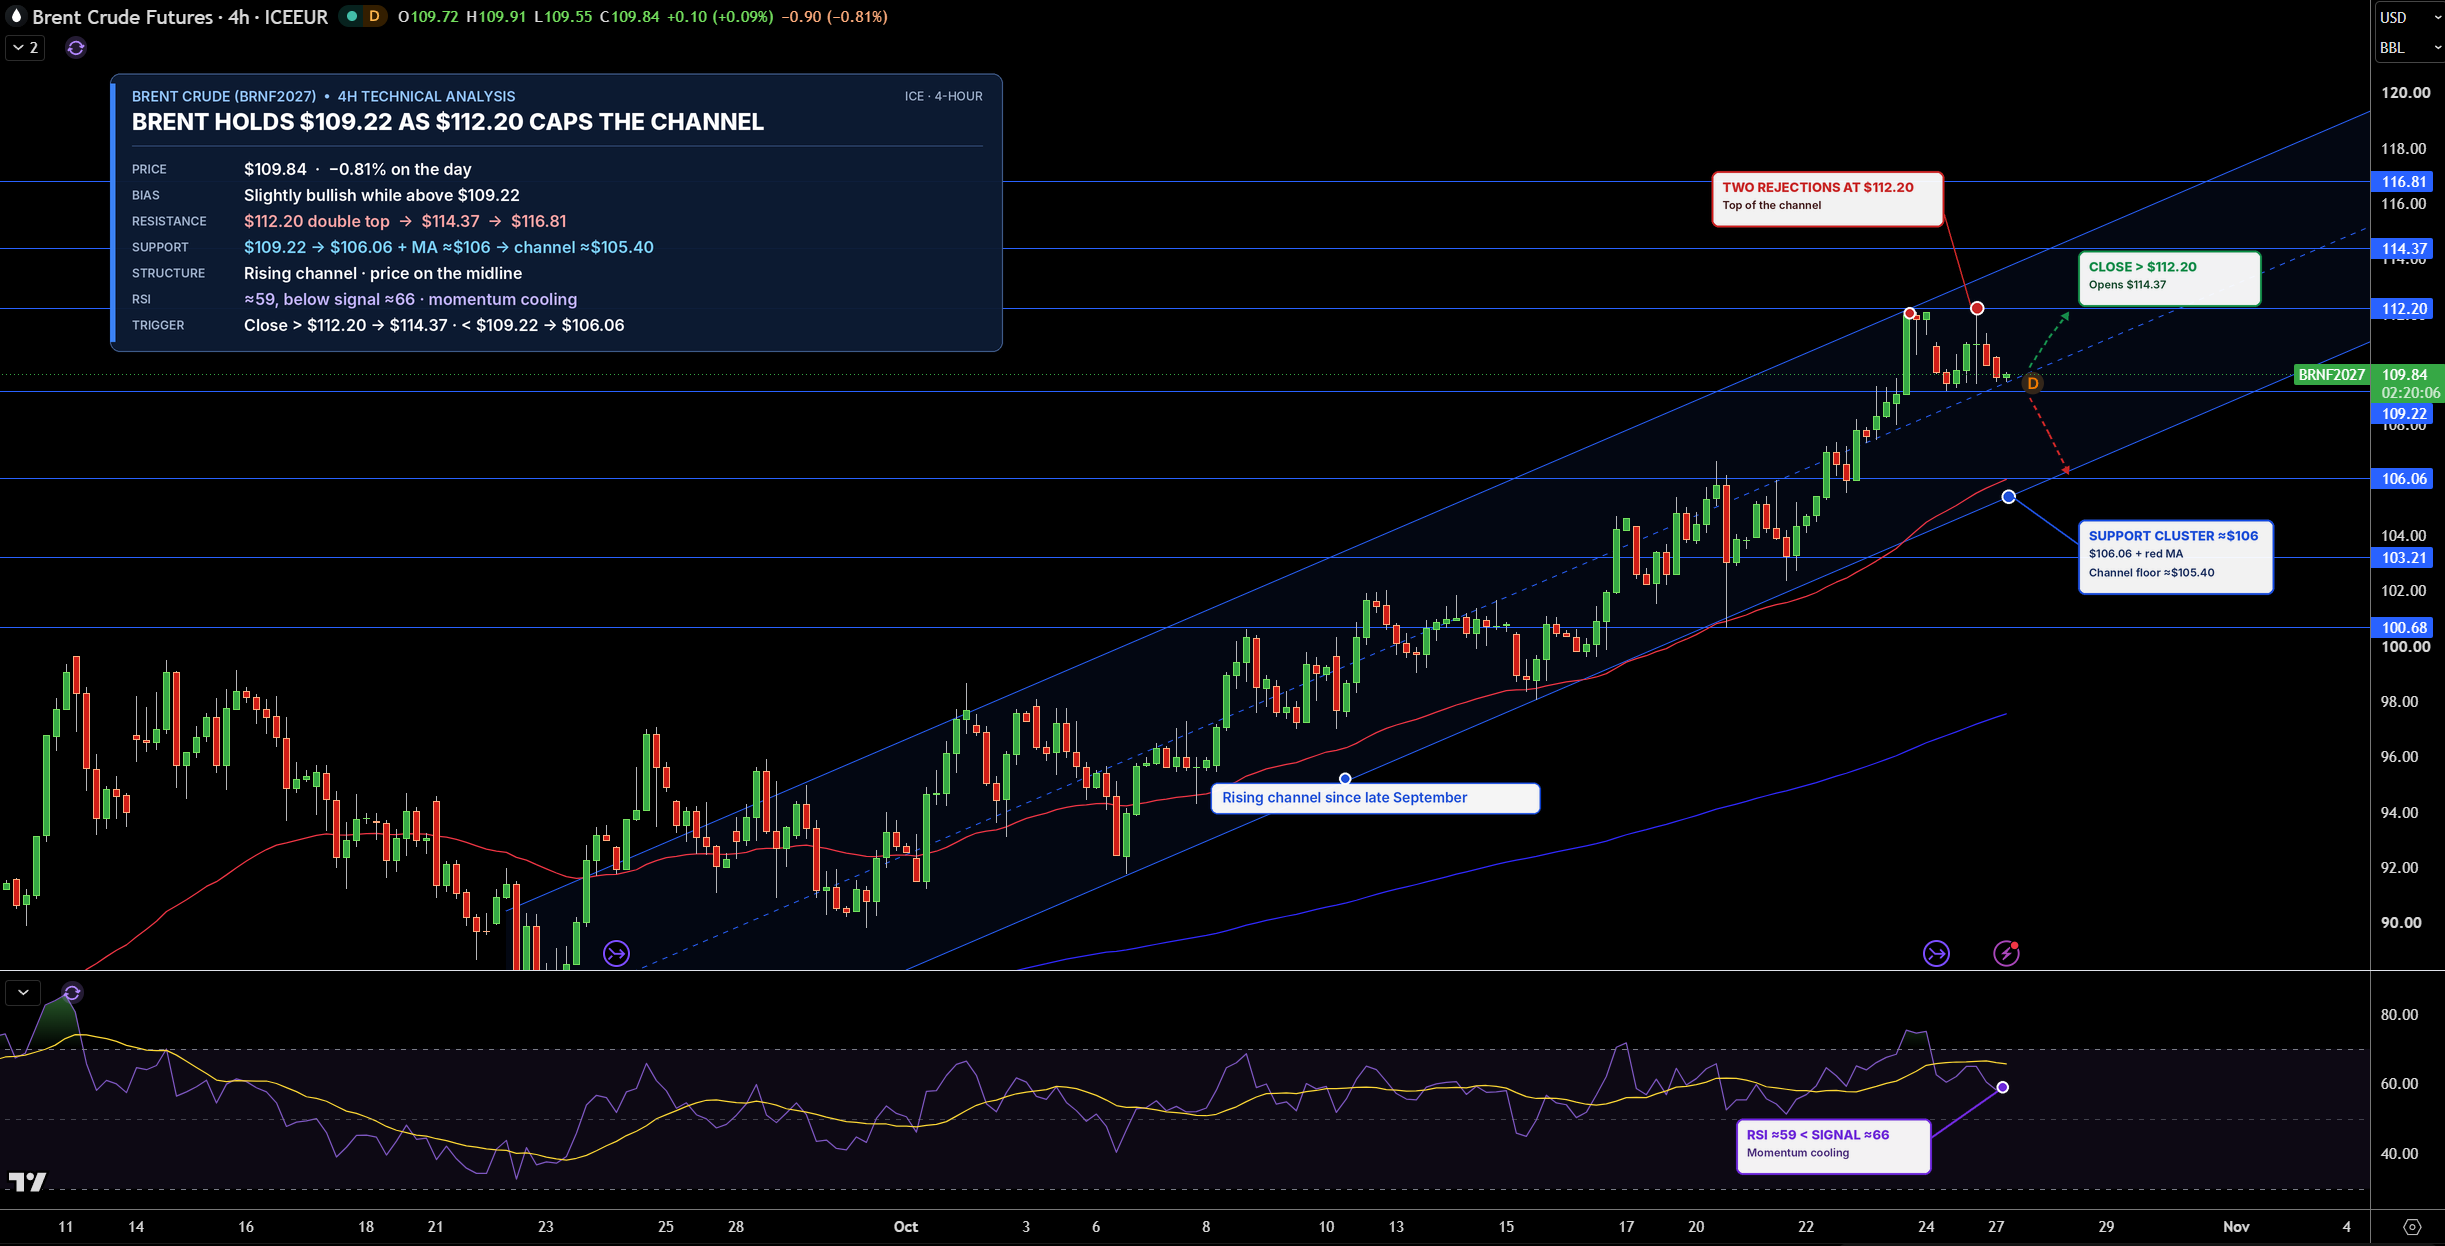This screenshot has height=1246, width=2445.
Task: Select the 'RSI ≈59 < SIGNAL ≈66' callout
Action: click(1833, 1146)
